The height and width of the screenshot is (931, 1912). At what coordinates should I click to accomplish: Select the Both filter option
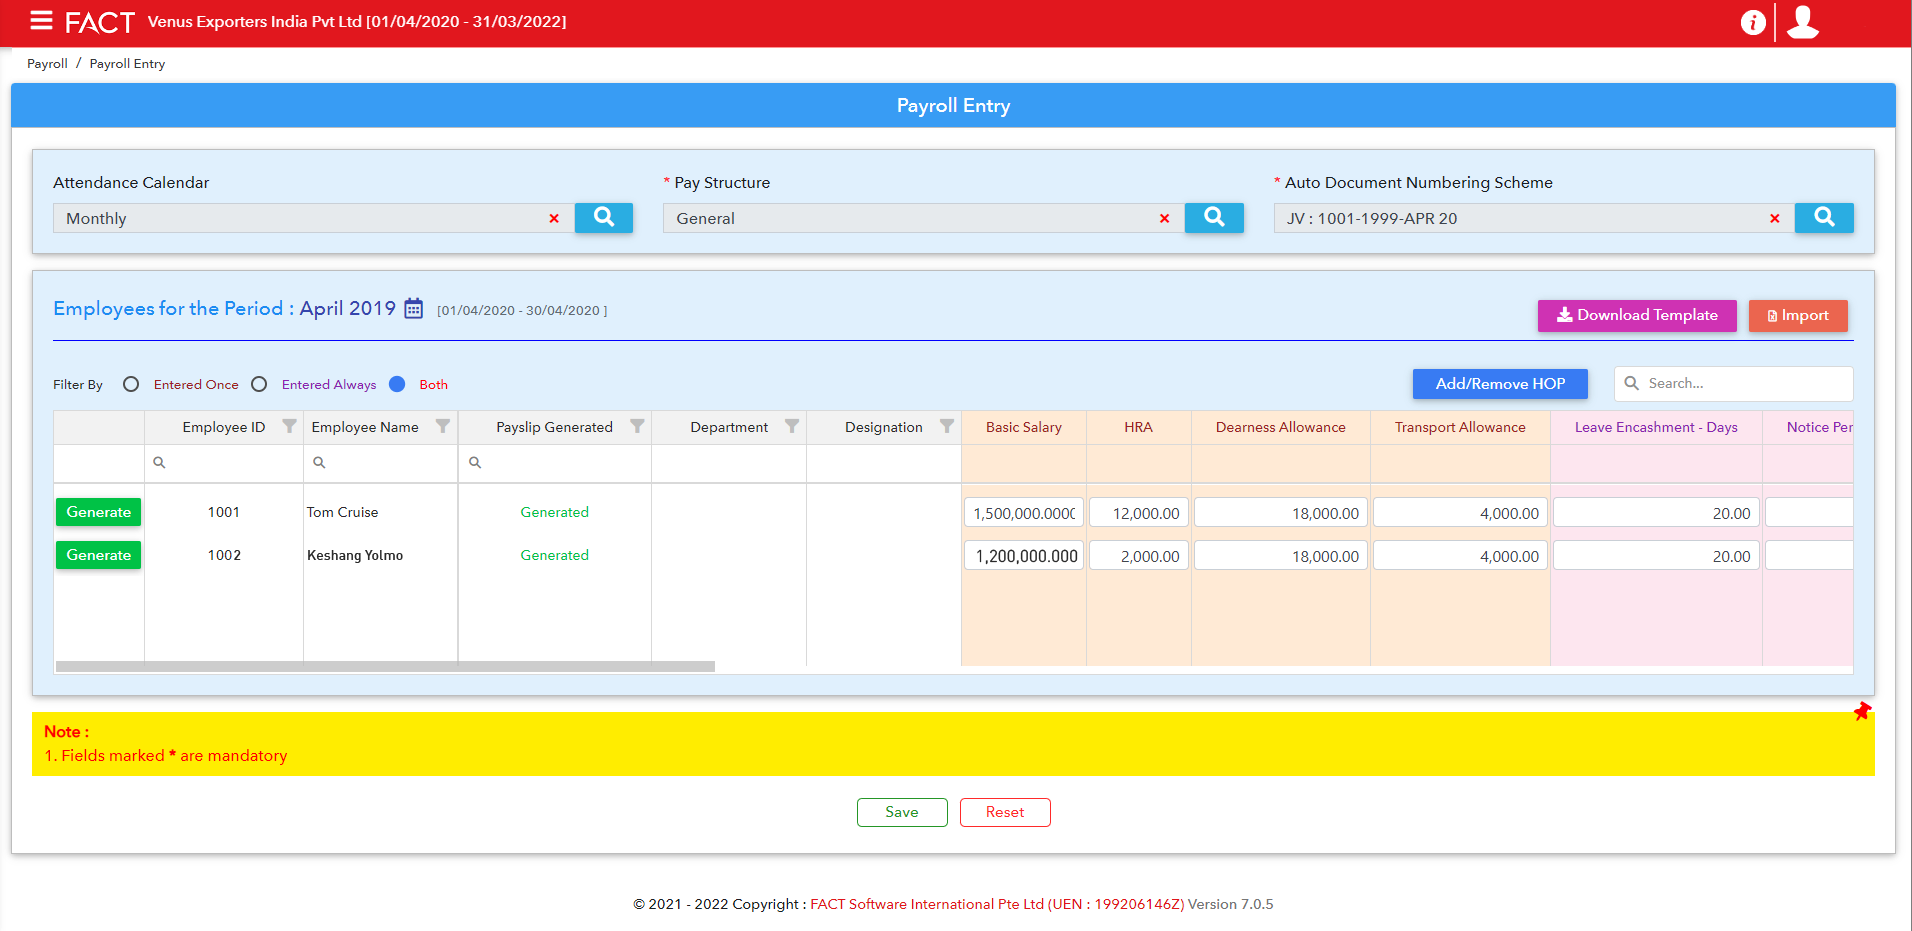tap(397, 383)
